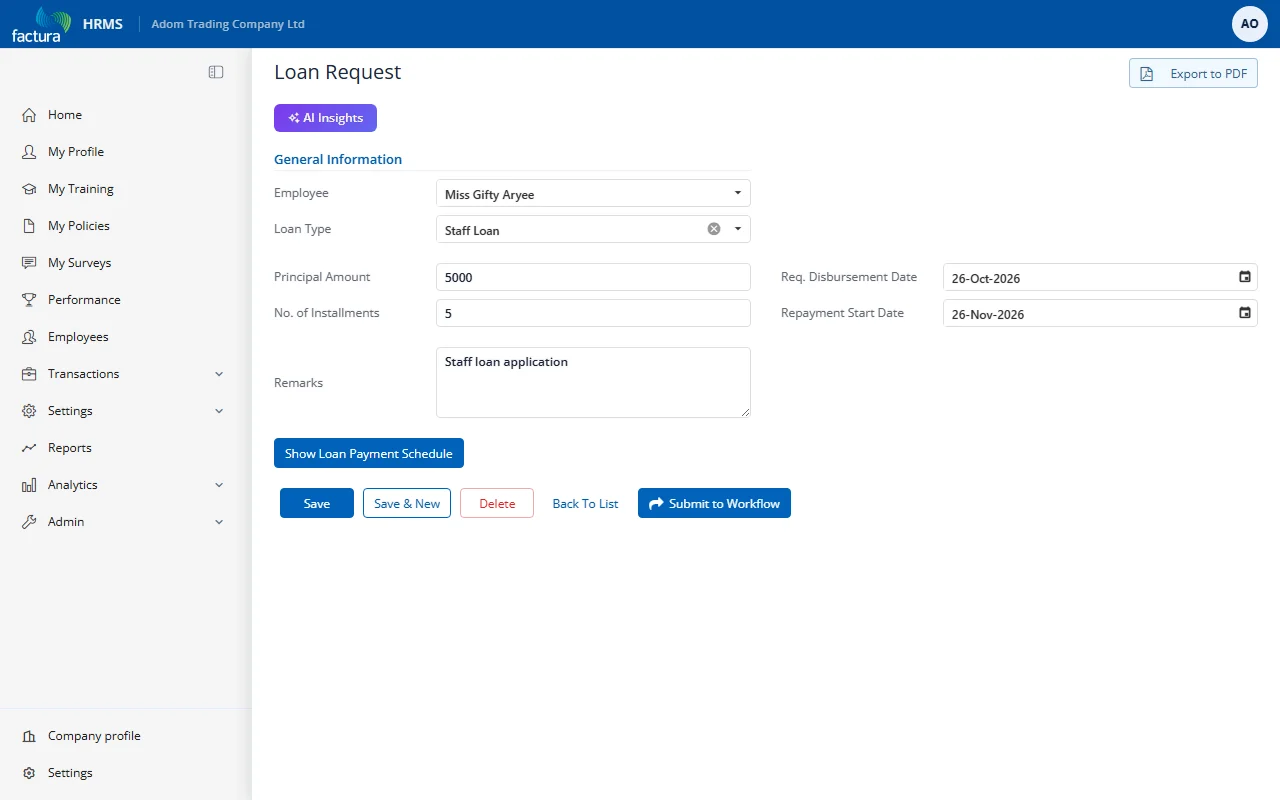The width and height of the screenshot is (1280, 800).
Task: Click the Factura logo
Action: (x=41, y=24)
